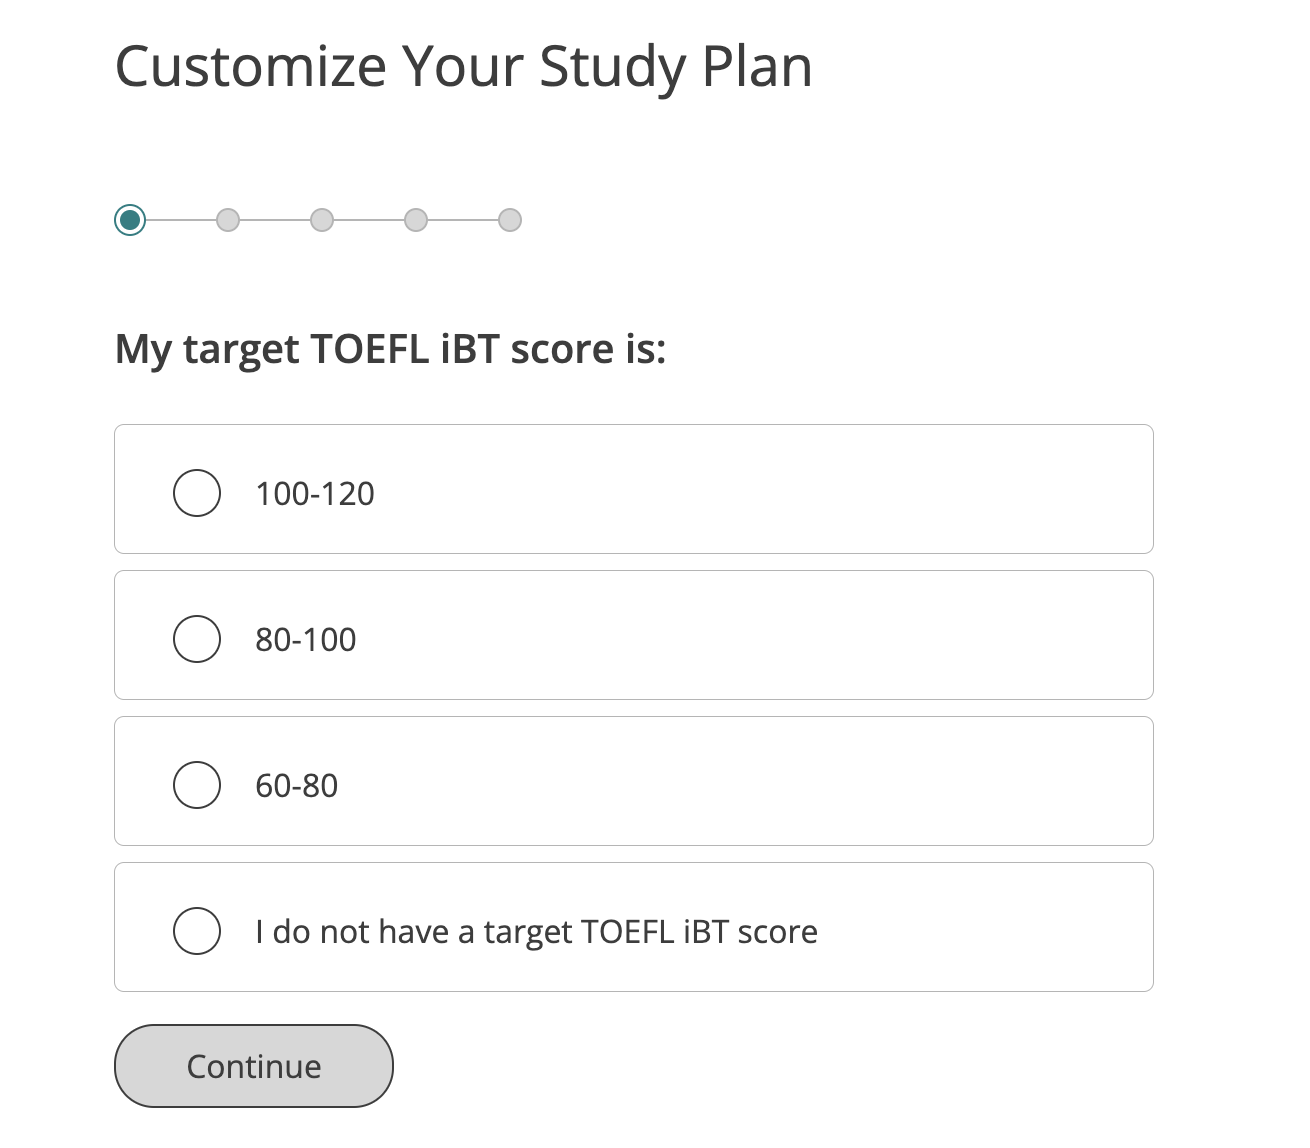This screenshot has width=1310, height=1148.
Task: Click the "My target TOEFL iBT score is:" question
Action: 391,349
